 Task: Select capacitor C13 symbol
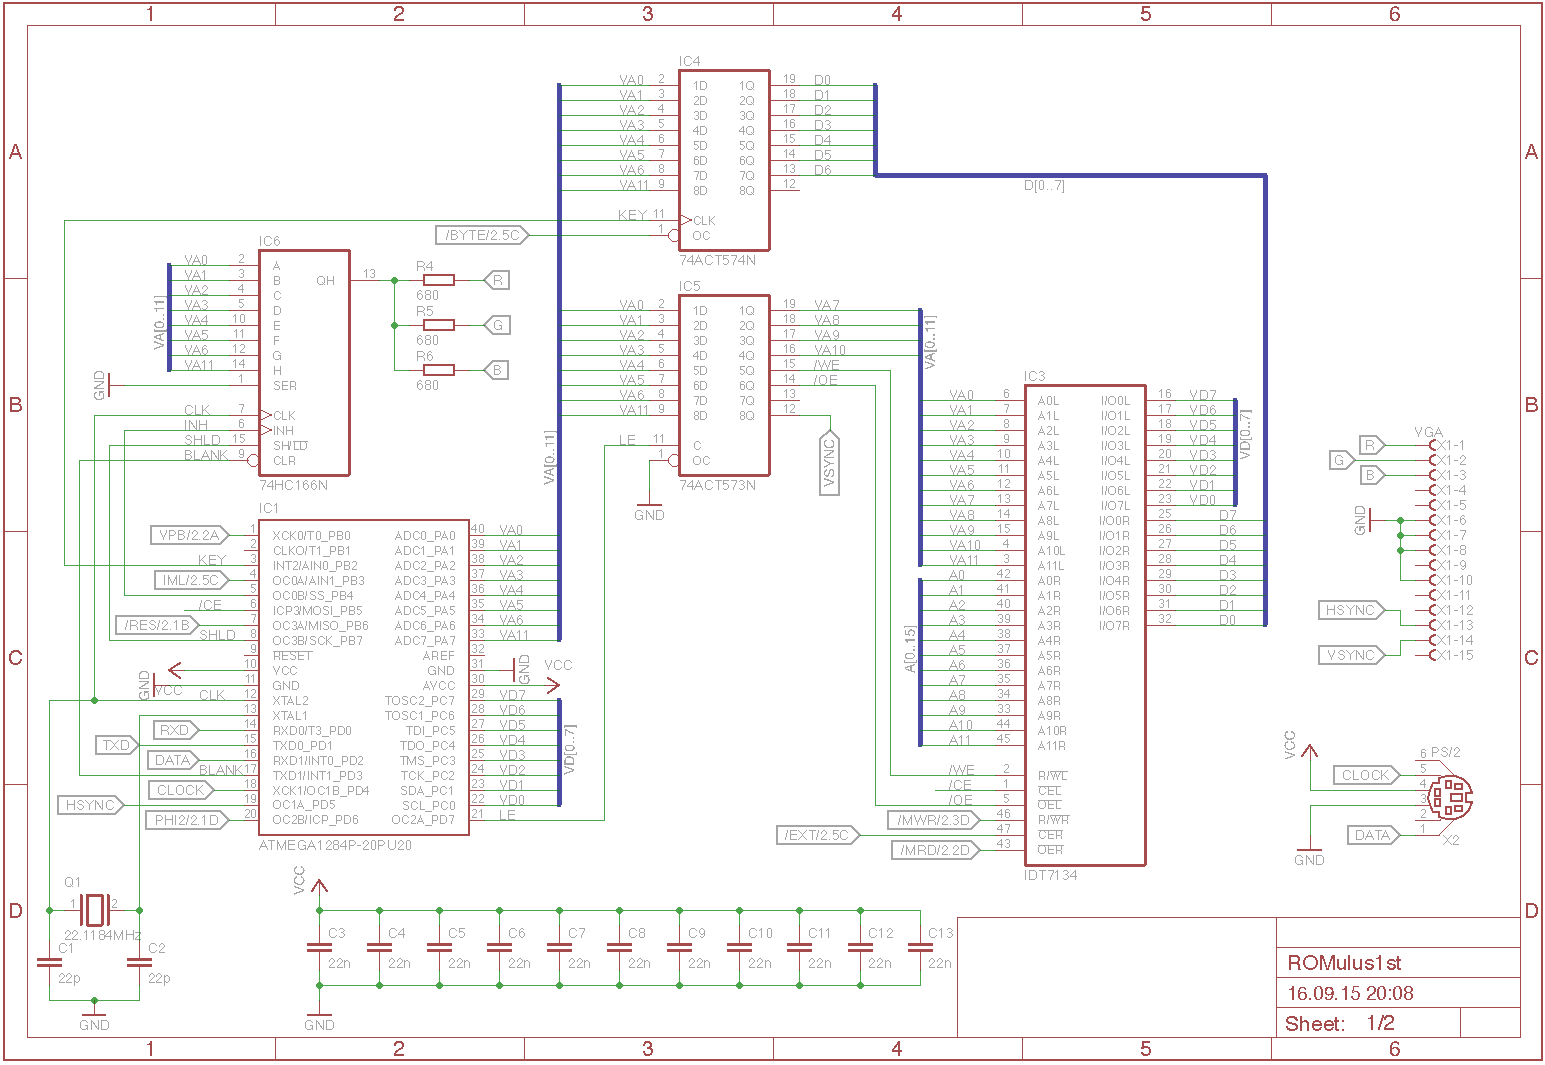click(x=920, y=947)
